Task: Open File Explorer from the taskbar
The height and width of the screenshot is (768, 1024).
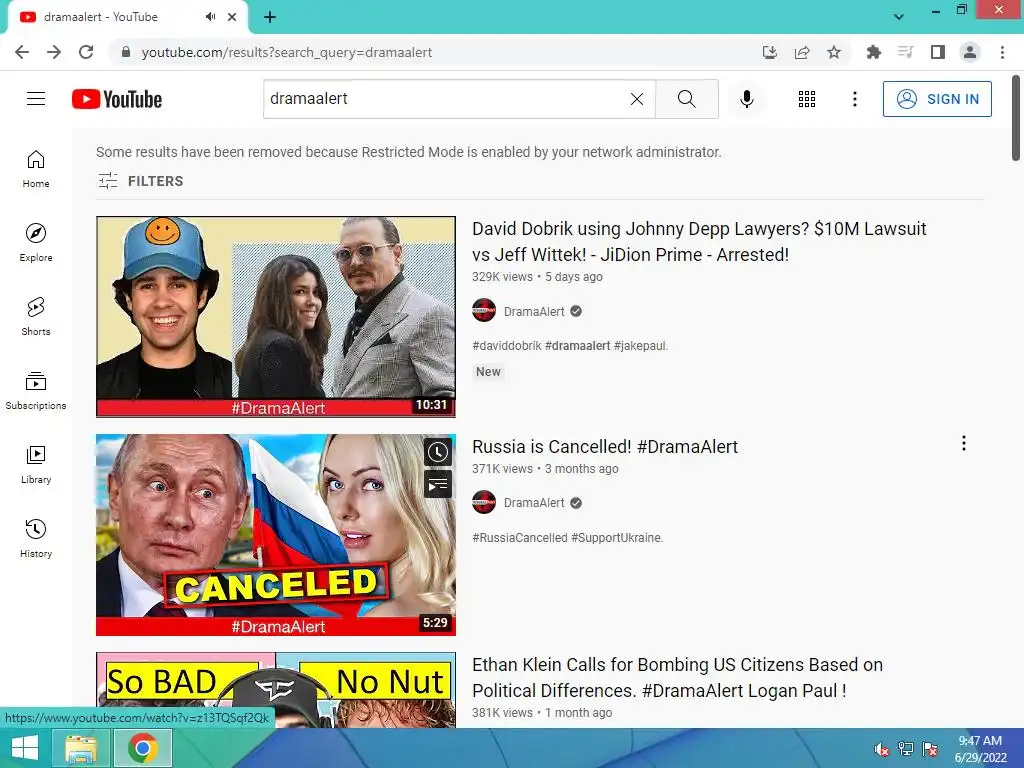Action: [x=81, y=748]
